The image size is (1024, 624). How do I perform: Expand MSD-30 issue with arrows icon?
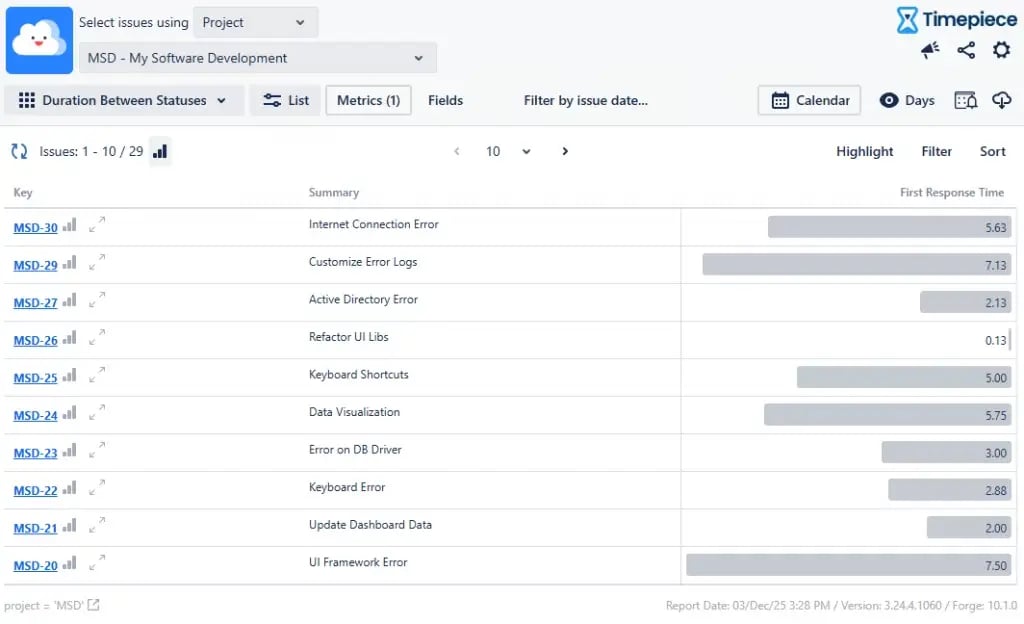point(97,226)
